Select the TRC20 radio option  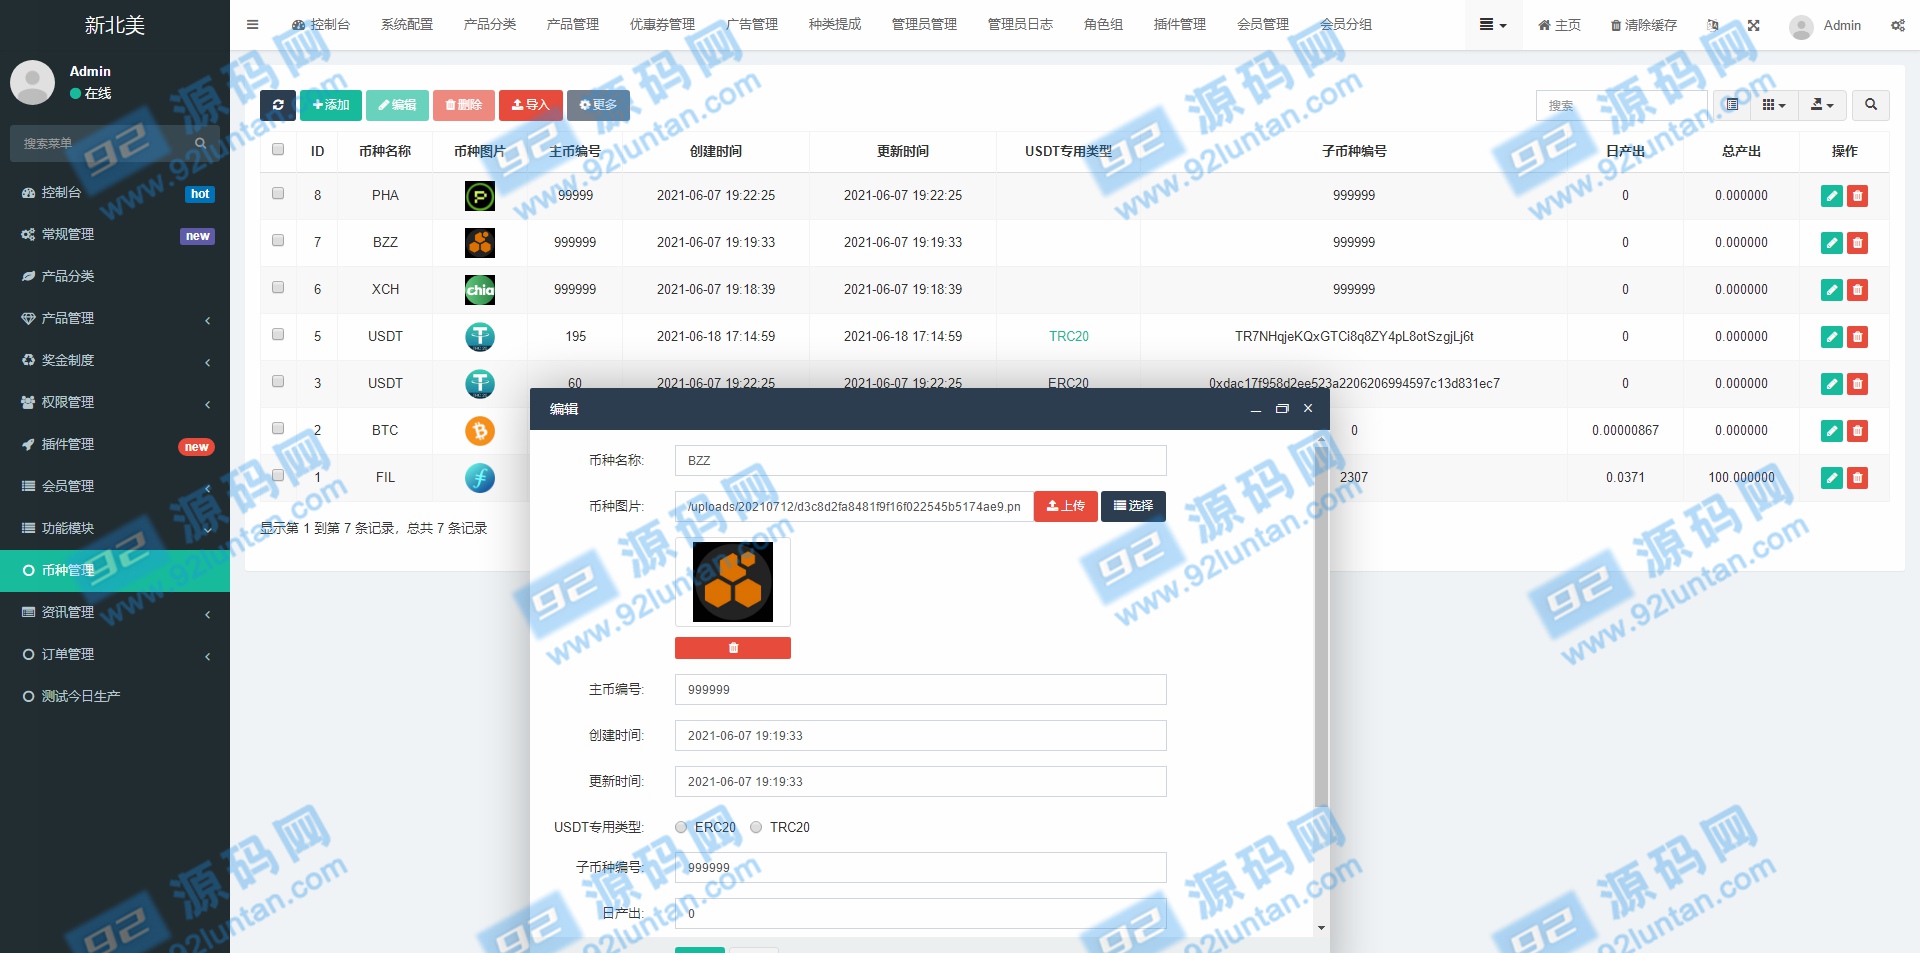756,827
